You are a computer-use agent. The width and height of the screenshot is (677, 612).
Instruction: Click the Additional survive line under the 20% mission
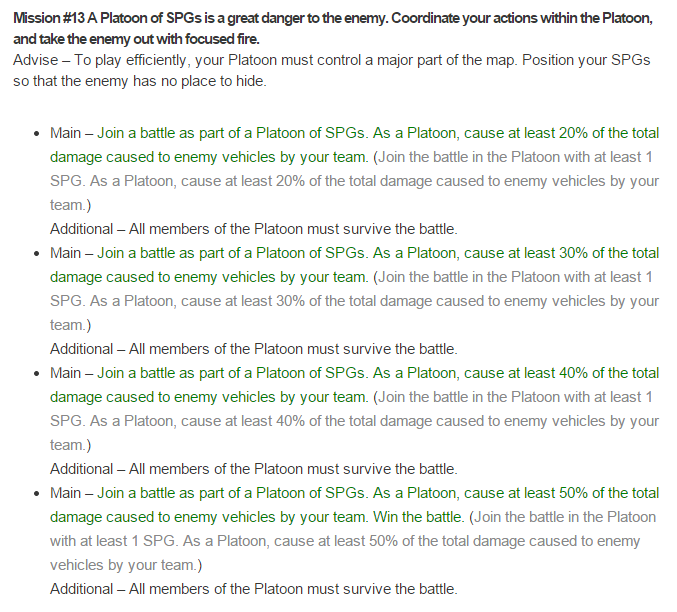point(254,229)
